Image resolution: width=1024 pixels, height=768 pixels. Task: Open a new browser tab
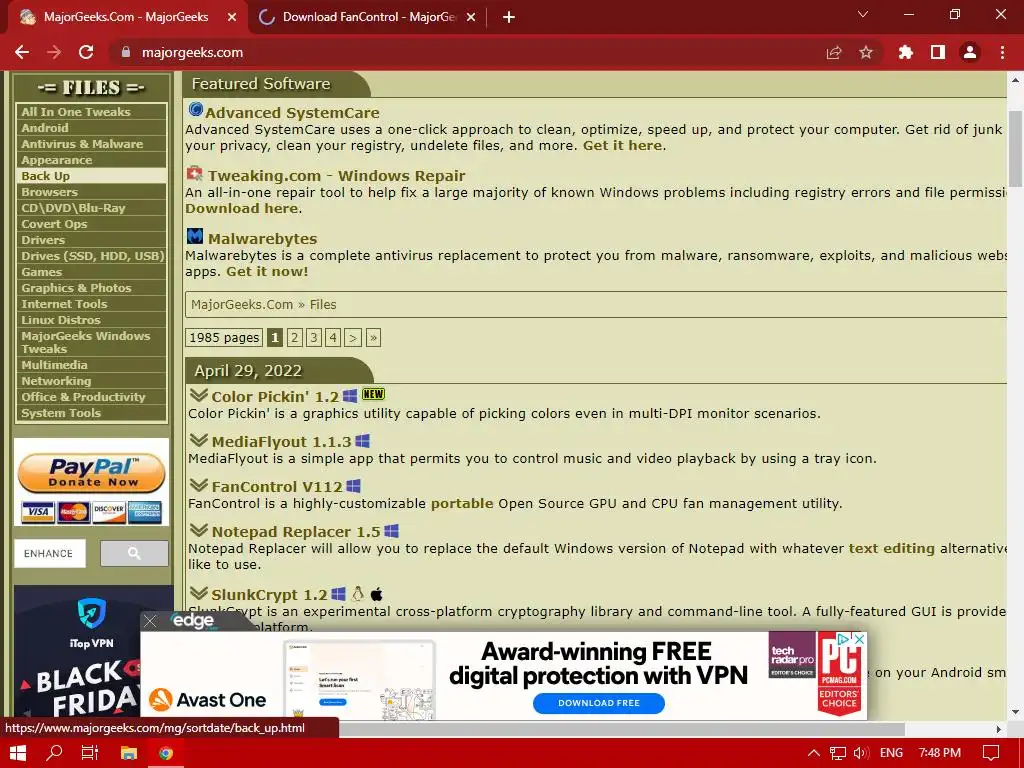coord(509,17)
